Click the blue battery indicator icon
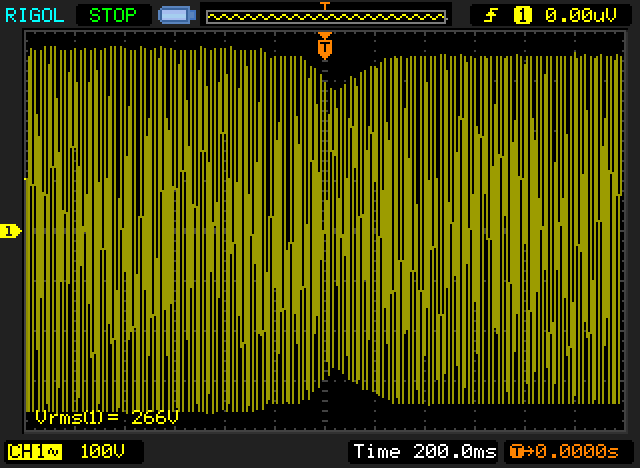The width and height of the screenshot is (640, 468). click(x=177, y=15)
